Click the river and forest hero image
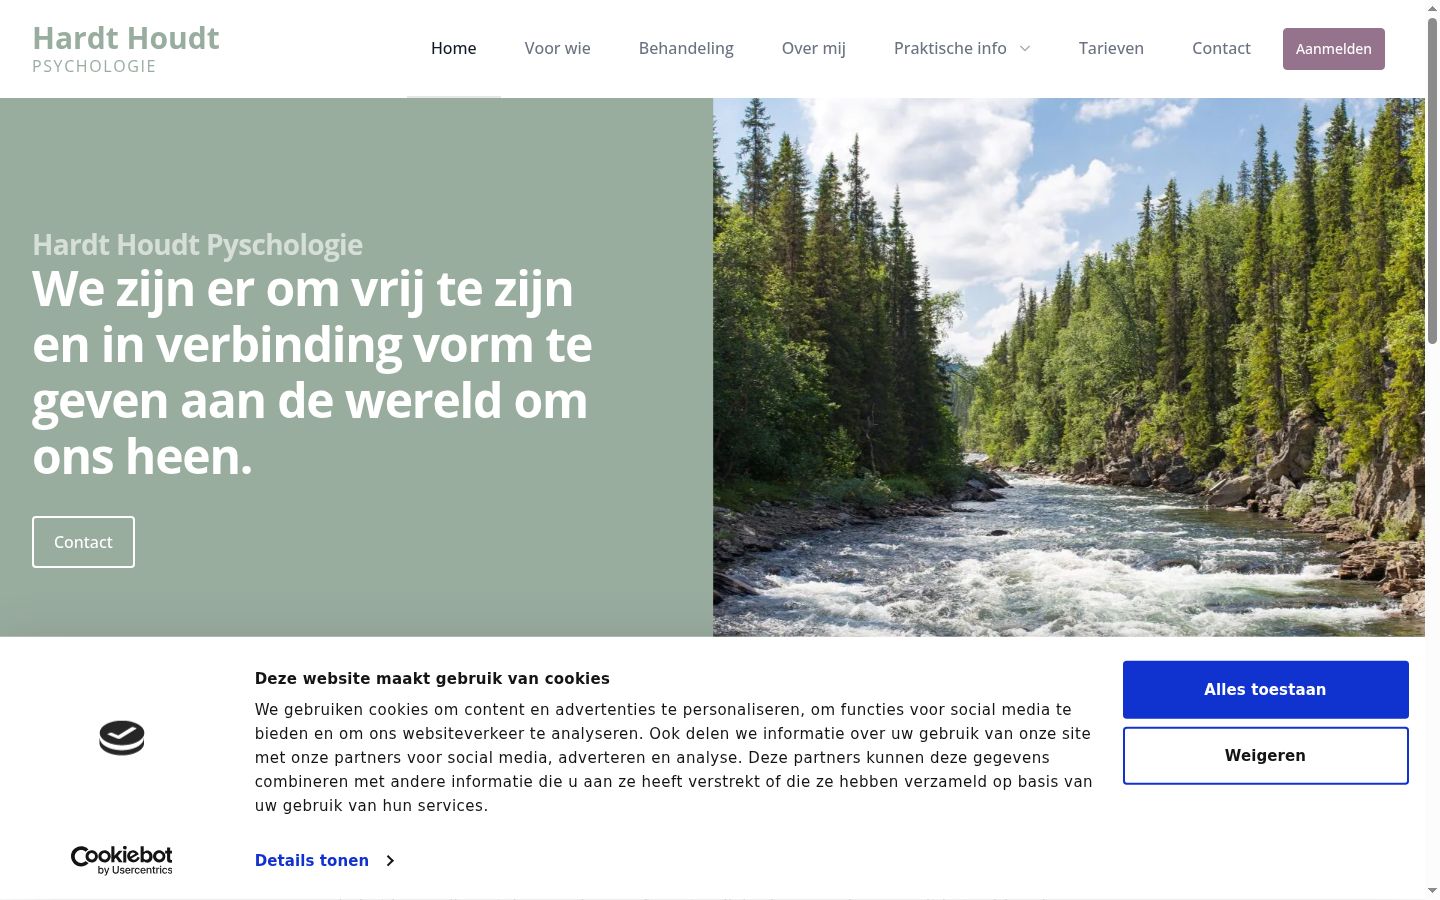 (x=1068, y=367)
